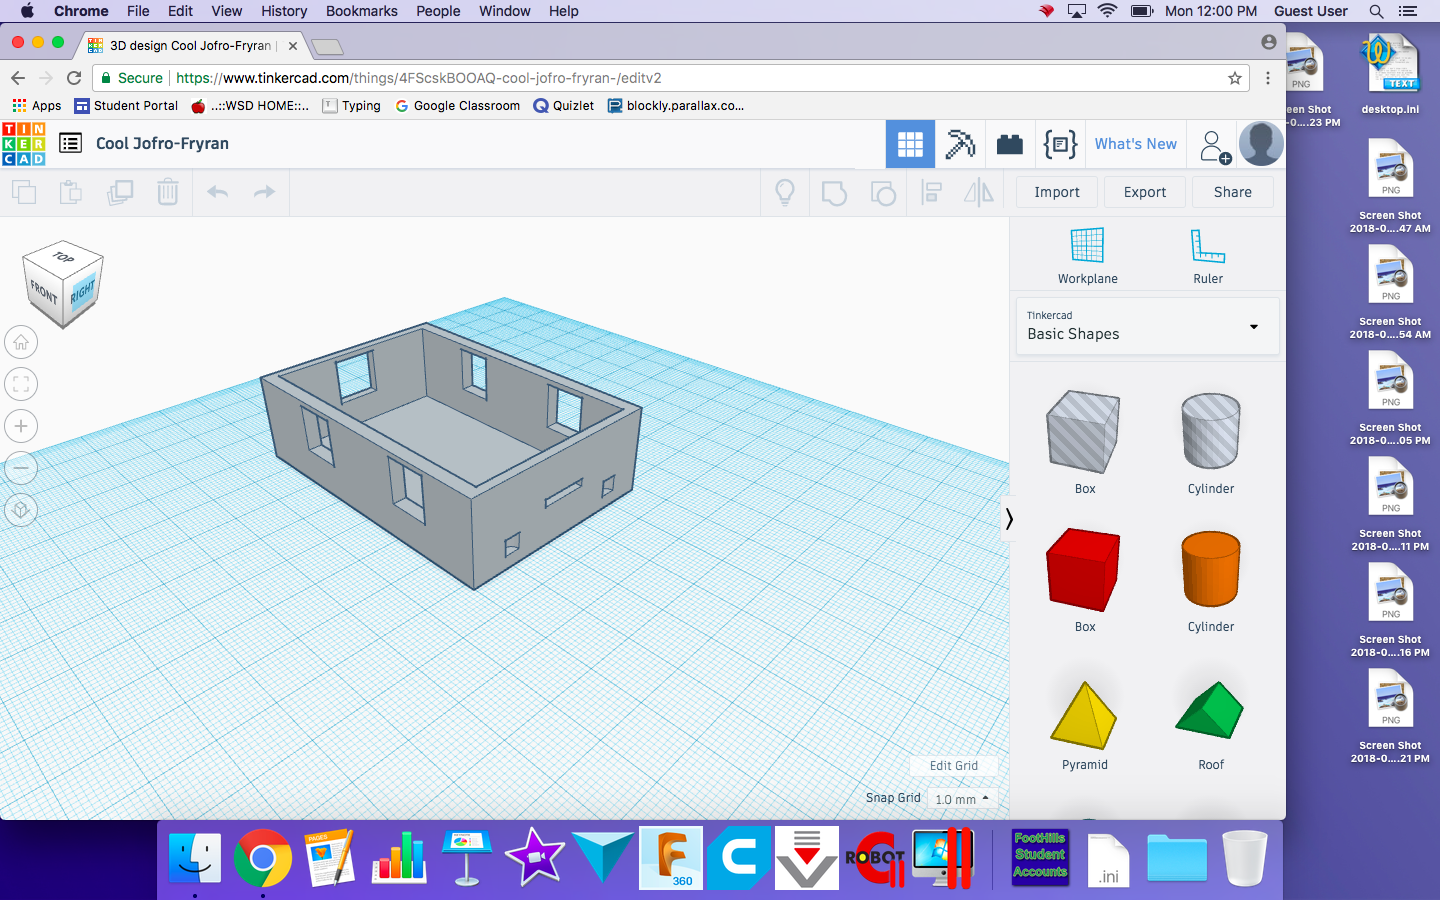Image resolution: width=1440 pixels, height=900 pixels.
Task: Click the Duplicate tool icon
Action: coord(120,192)
